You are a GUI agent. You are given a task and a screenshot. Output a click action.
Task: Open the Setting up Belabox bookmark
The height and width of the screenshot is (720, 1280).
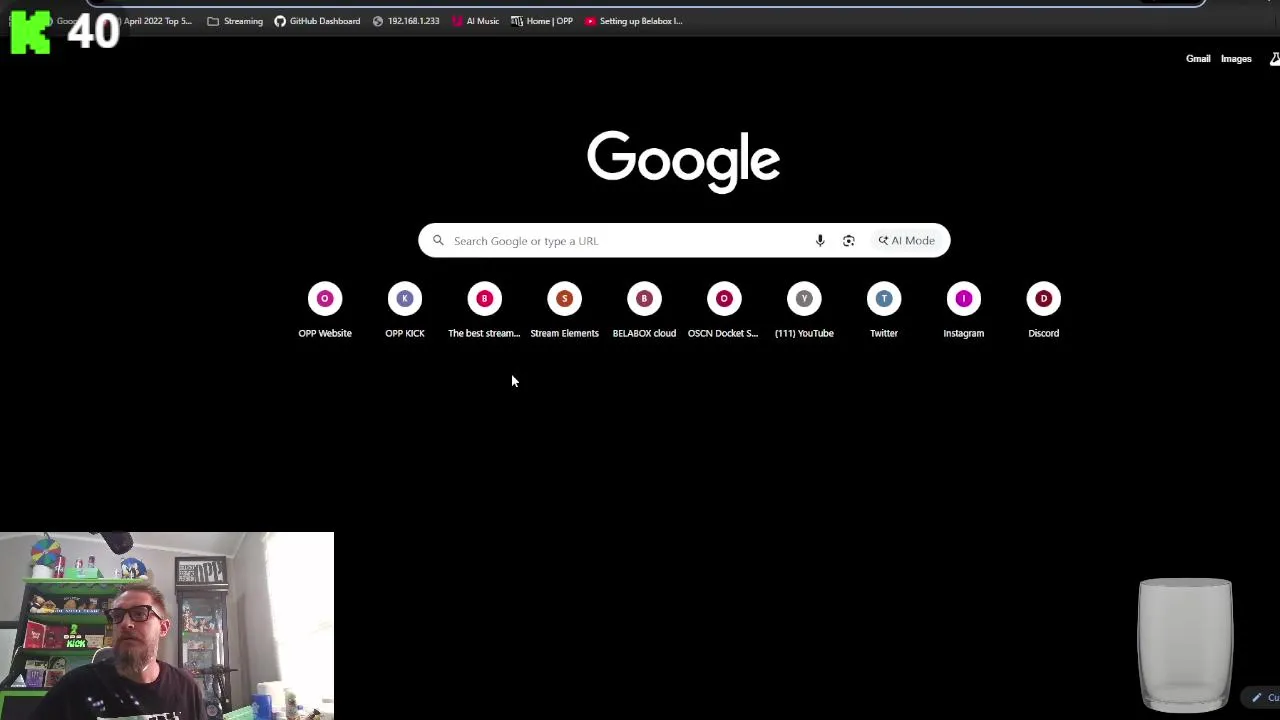coord(633,21)
